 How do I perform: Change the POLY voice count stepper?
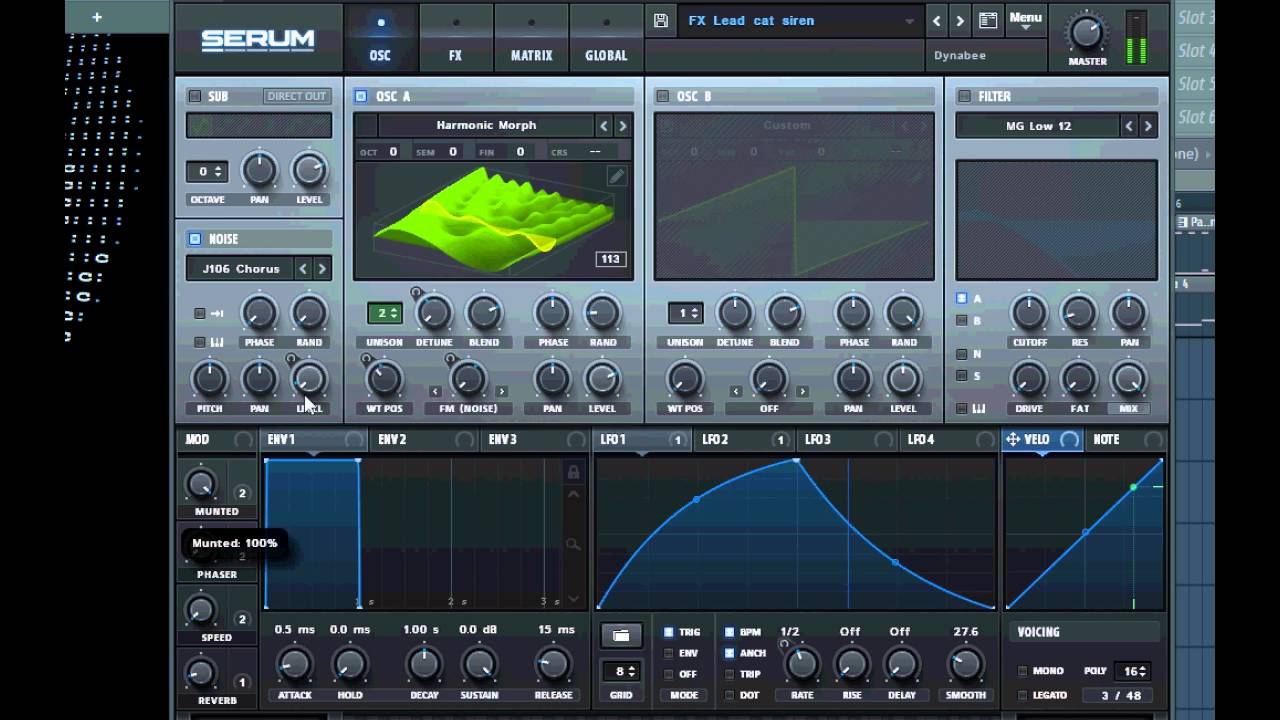click(x=1135, y=671)
